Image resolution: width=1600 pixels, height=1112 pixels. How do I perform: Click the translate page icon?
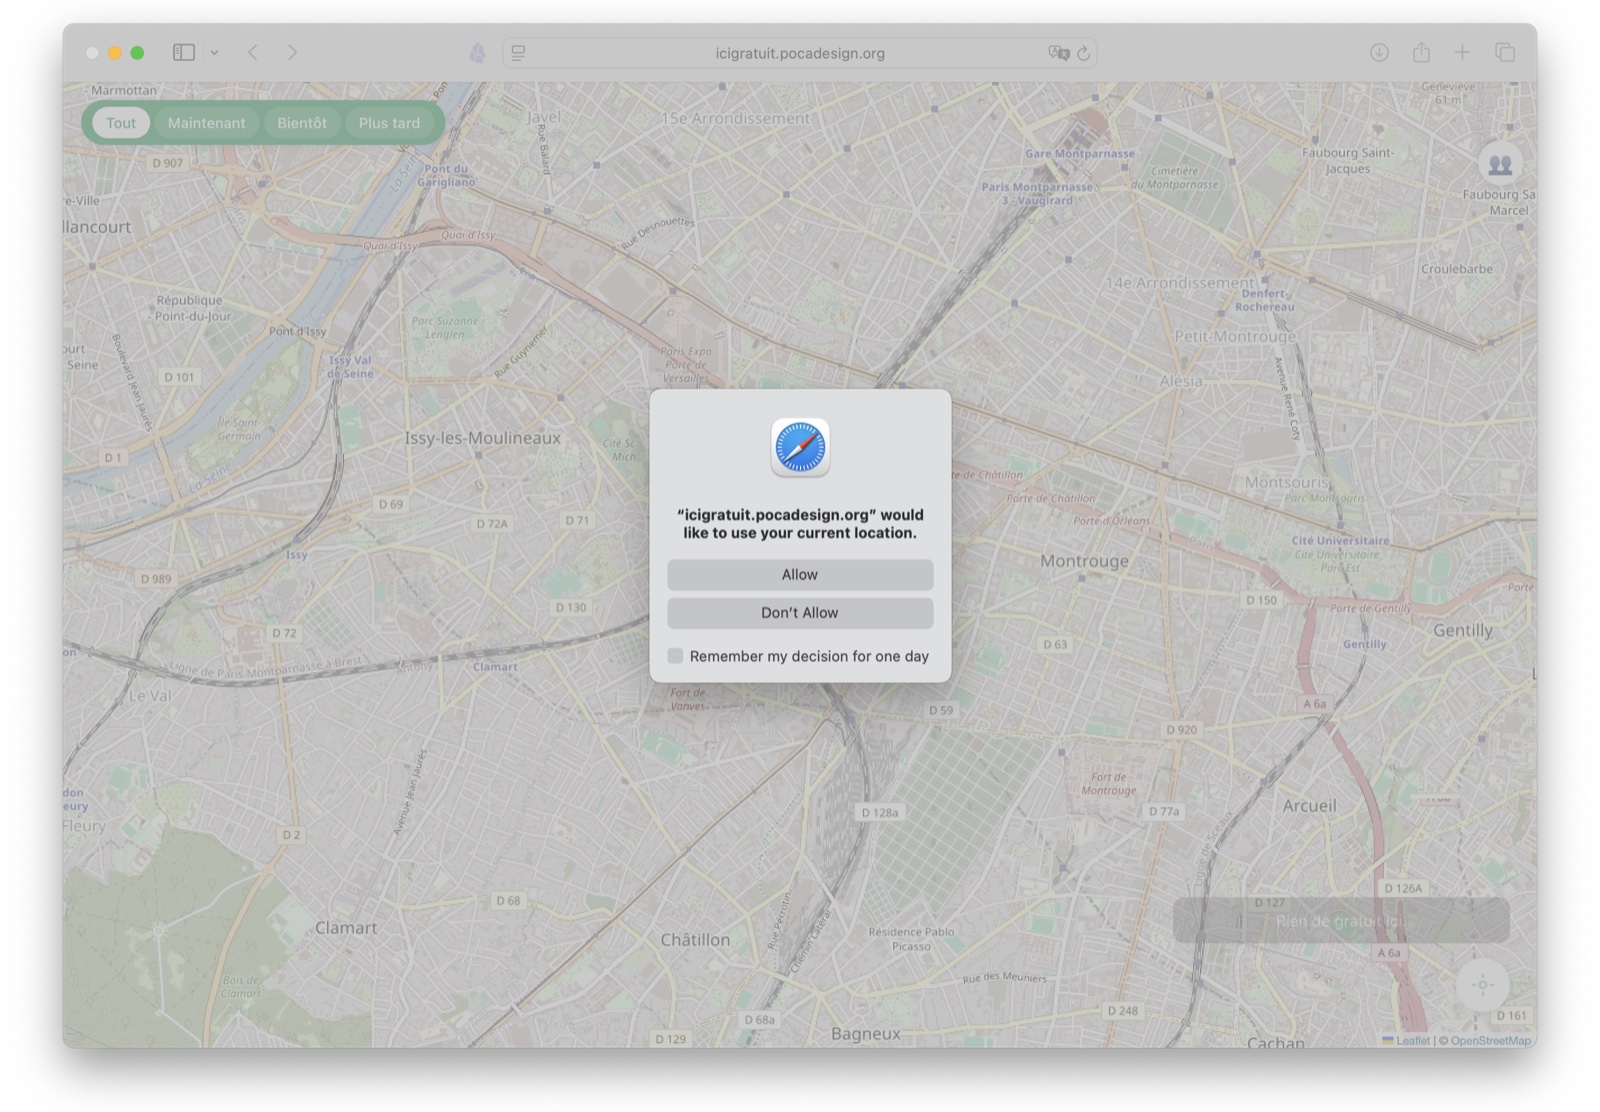click(1058, 53)
